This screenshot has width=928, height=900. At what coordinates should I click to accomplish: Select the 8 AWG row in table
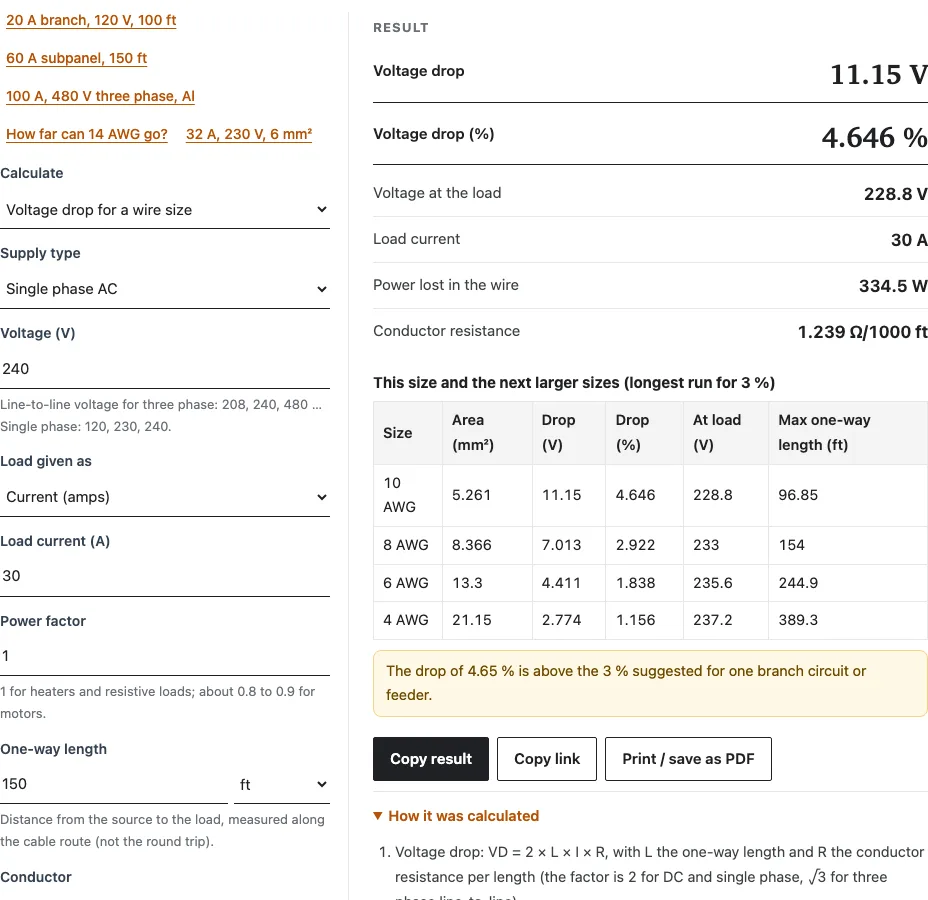click(650, 545)
